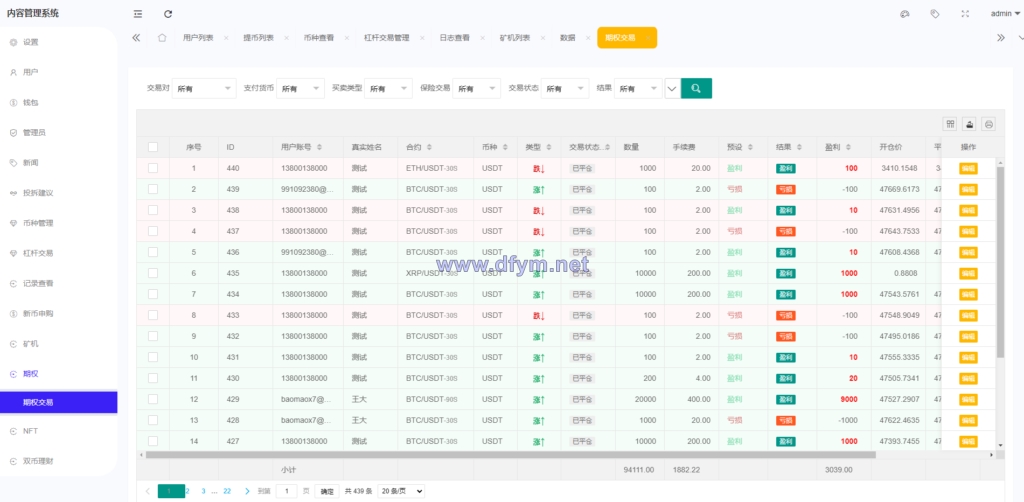Check the row with ID 439
Screen dimensions: 1024x502
pyautogui.click(x=153, y=189)
